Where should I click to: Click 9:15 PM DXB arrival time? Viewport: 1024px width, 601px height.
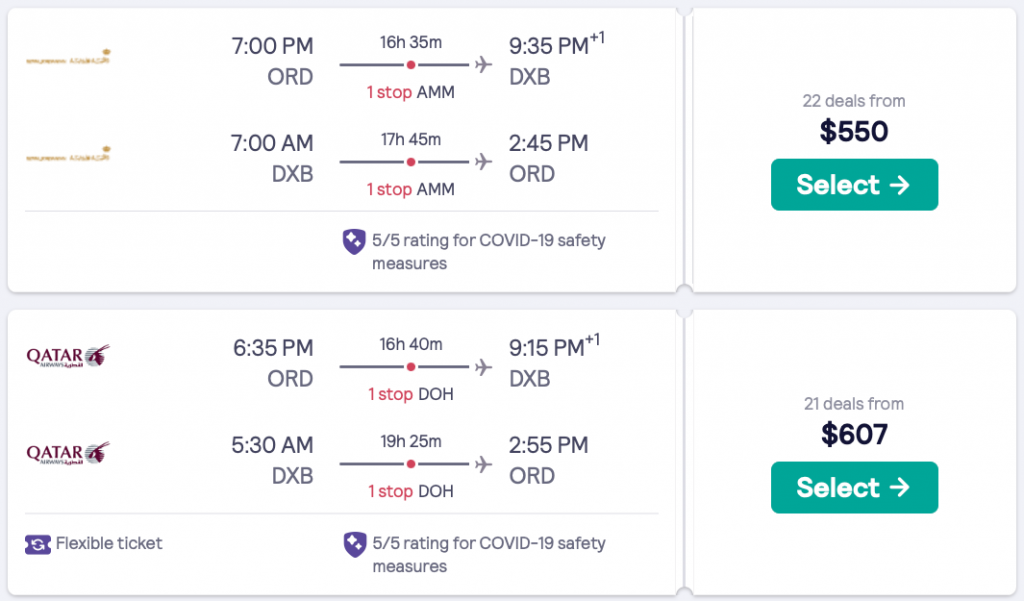(x=546, y=348)
